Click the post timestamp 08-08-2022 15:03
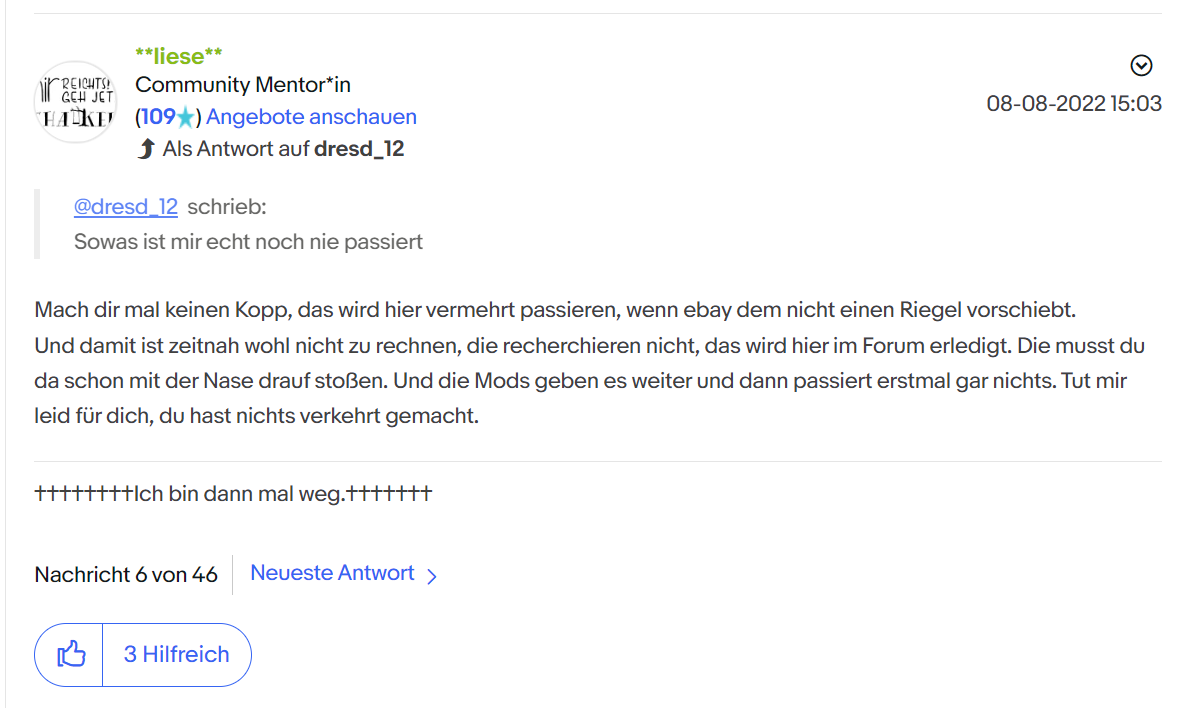1187x708 pixels. [1073, 103]
